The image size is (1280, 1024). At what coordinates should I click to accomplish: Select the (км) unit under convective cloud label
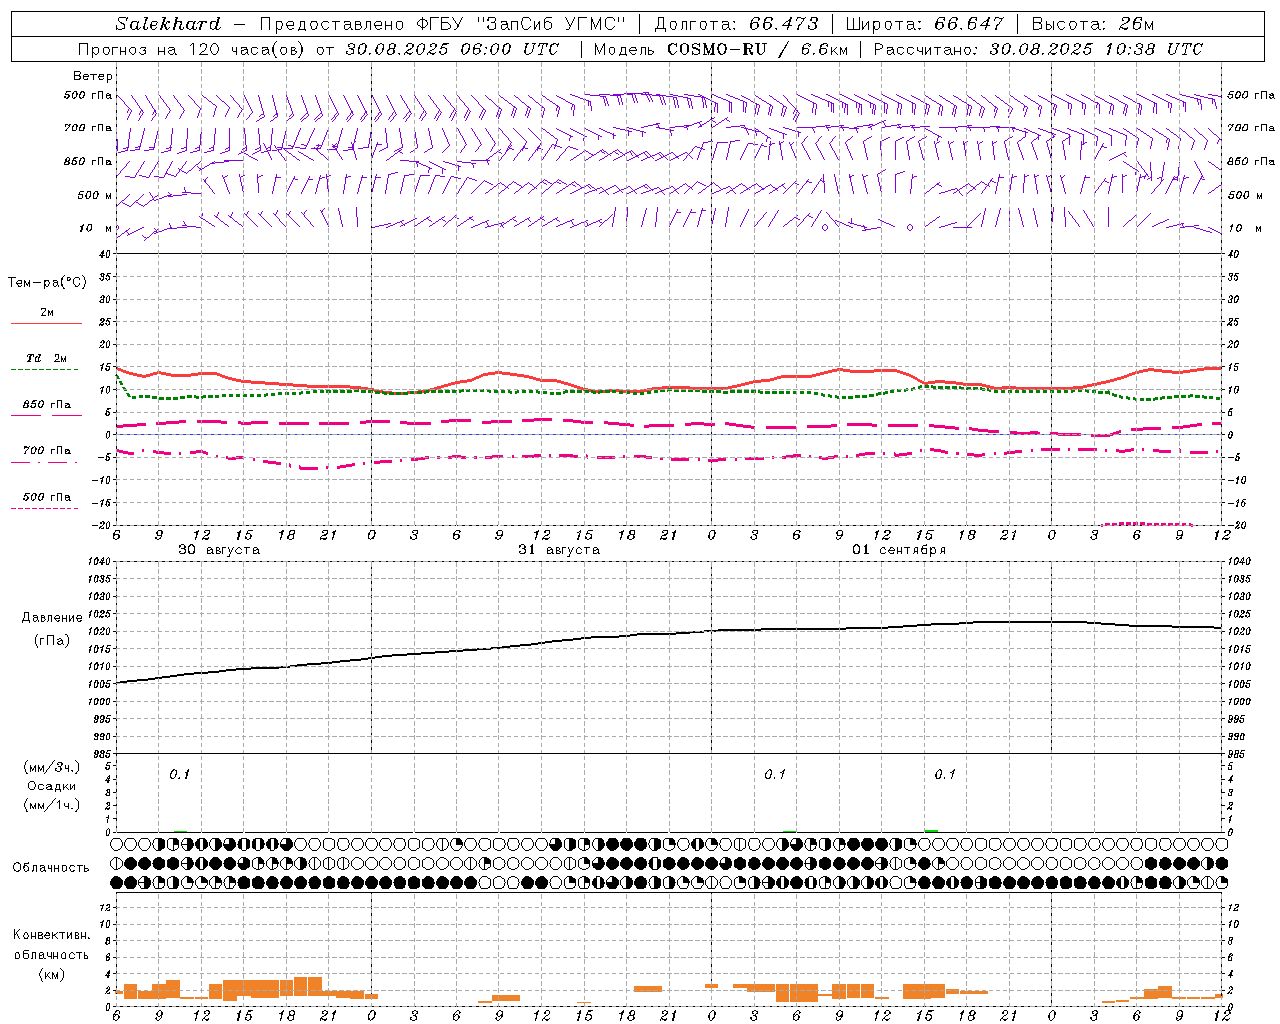coord(51,974)
